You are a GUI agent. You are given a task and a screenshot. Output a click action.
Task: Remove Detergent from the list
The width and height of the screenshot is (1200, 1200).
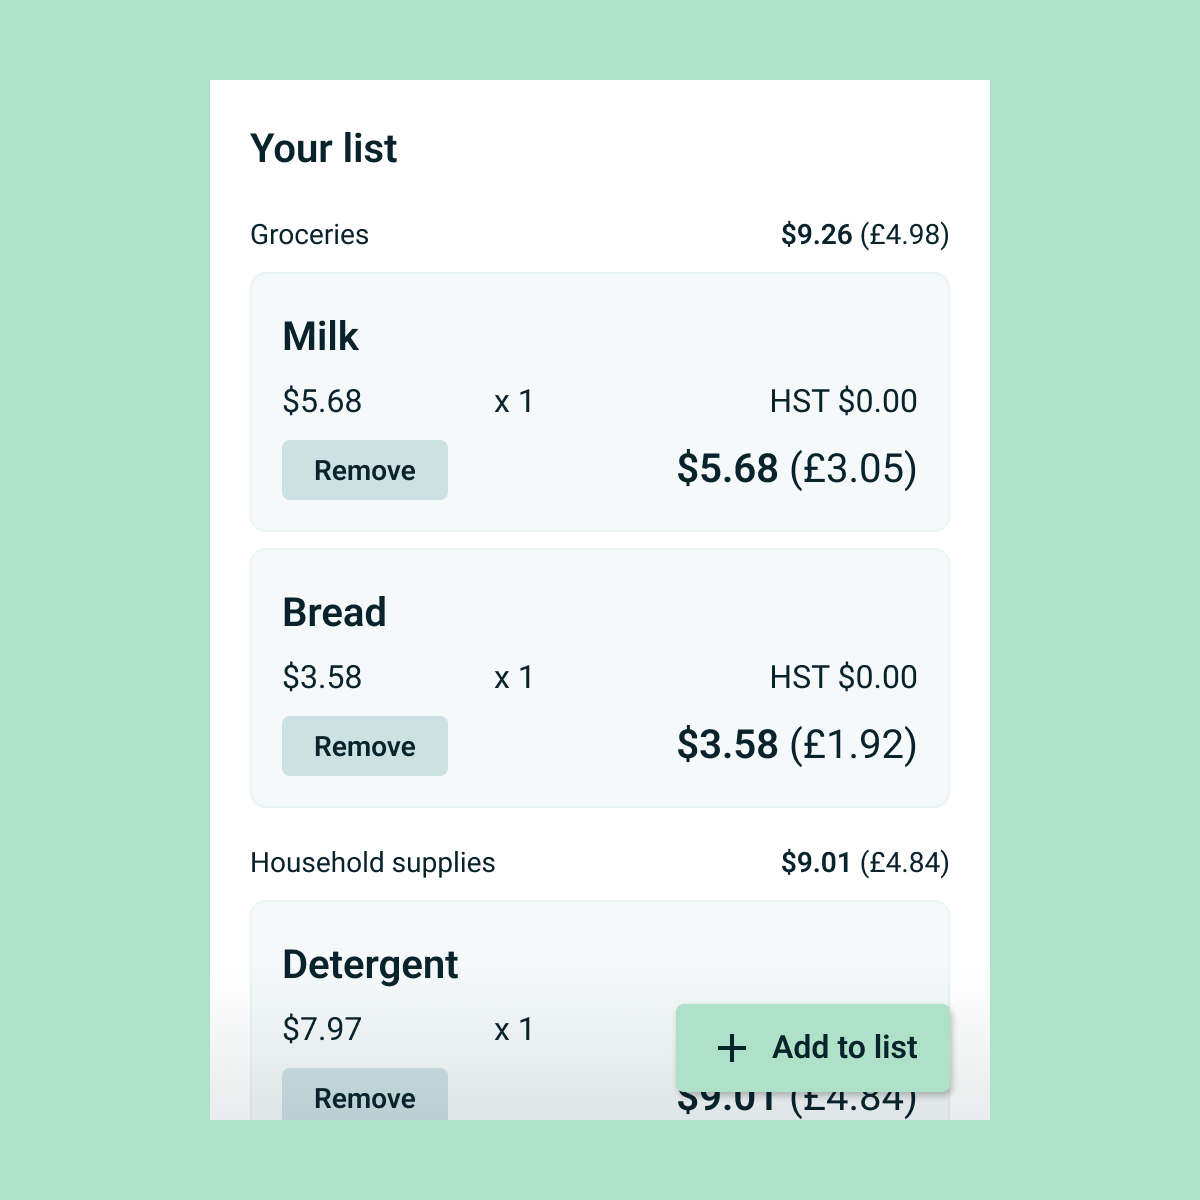[365, 1095]
